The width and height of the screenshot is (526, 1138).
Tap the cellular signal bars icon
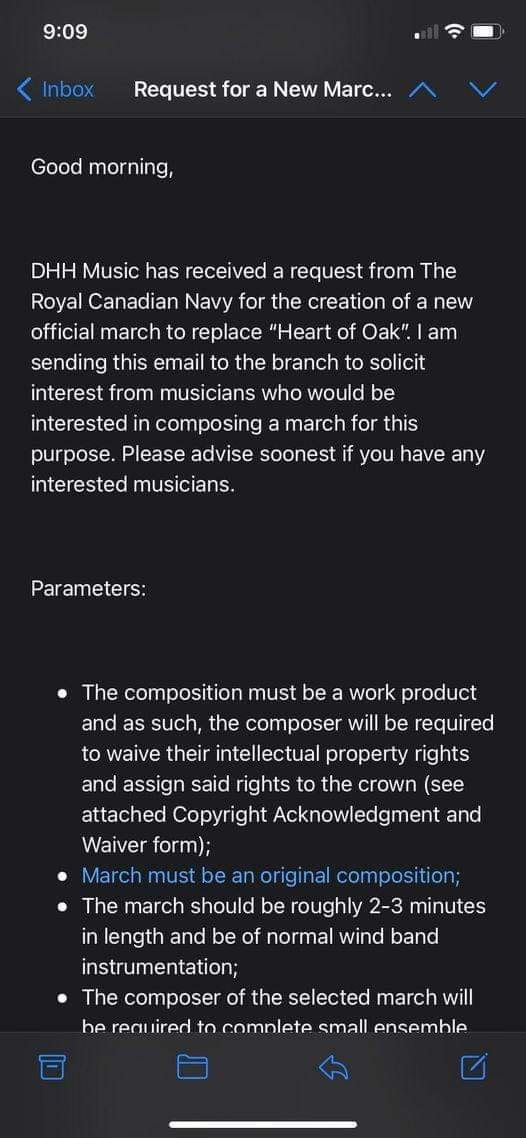click(x=427, y=32)
